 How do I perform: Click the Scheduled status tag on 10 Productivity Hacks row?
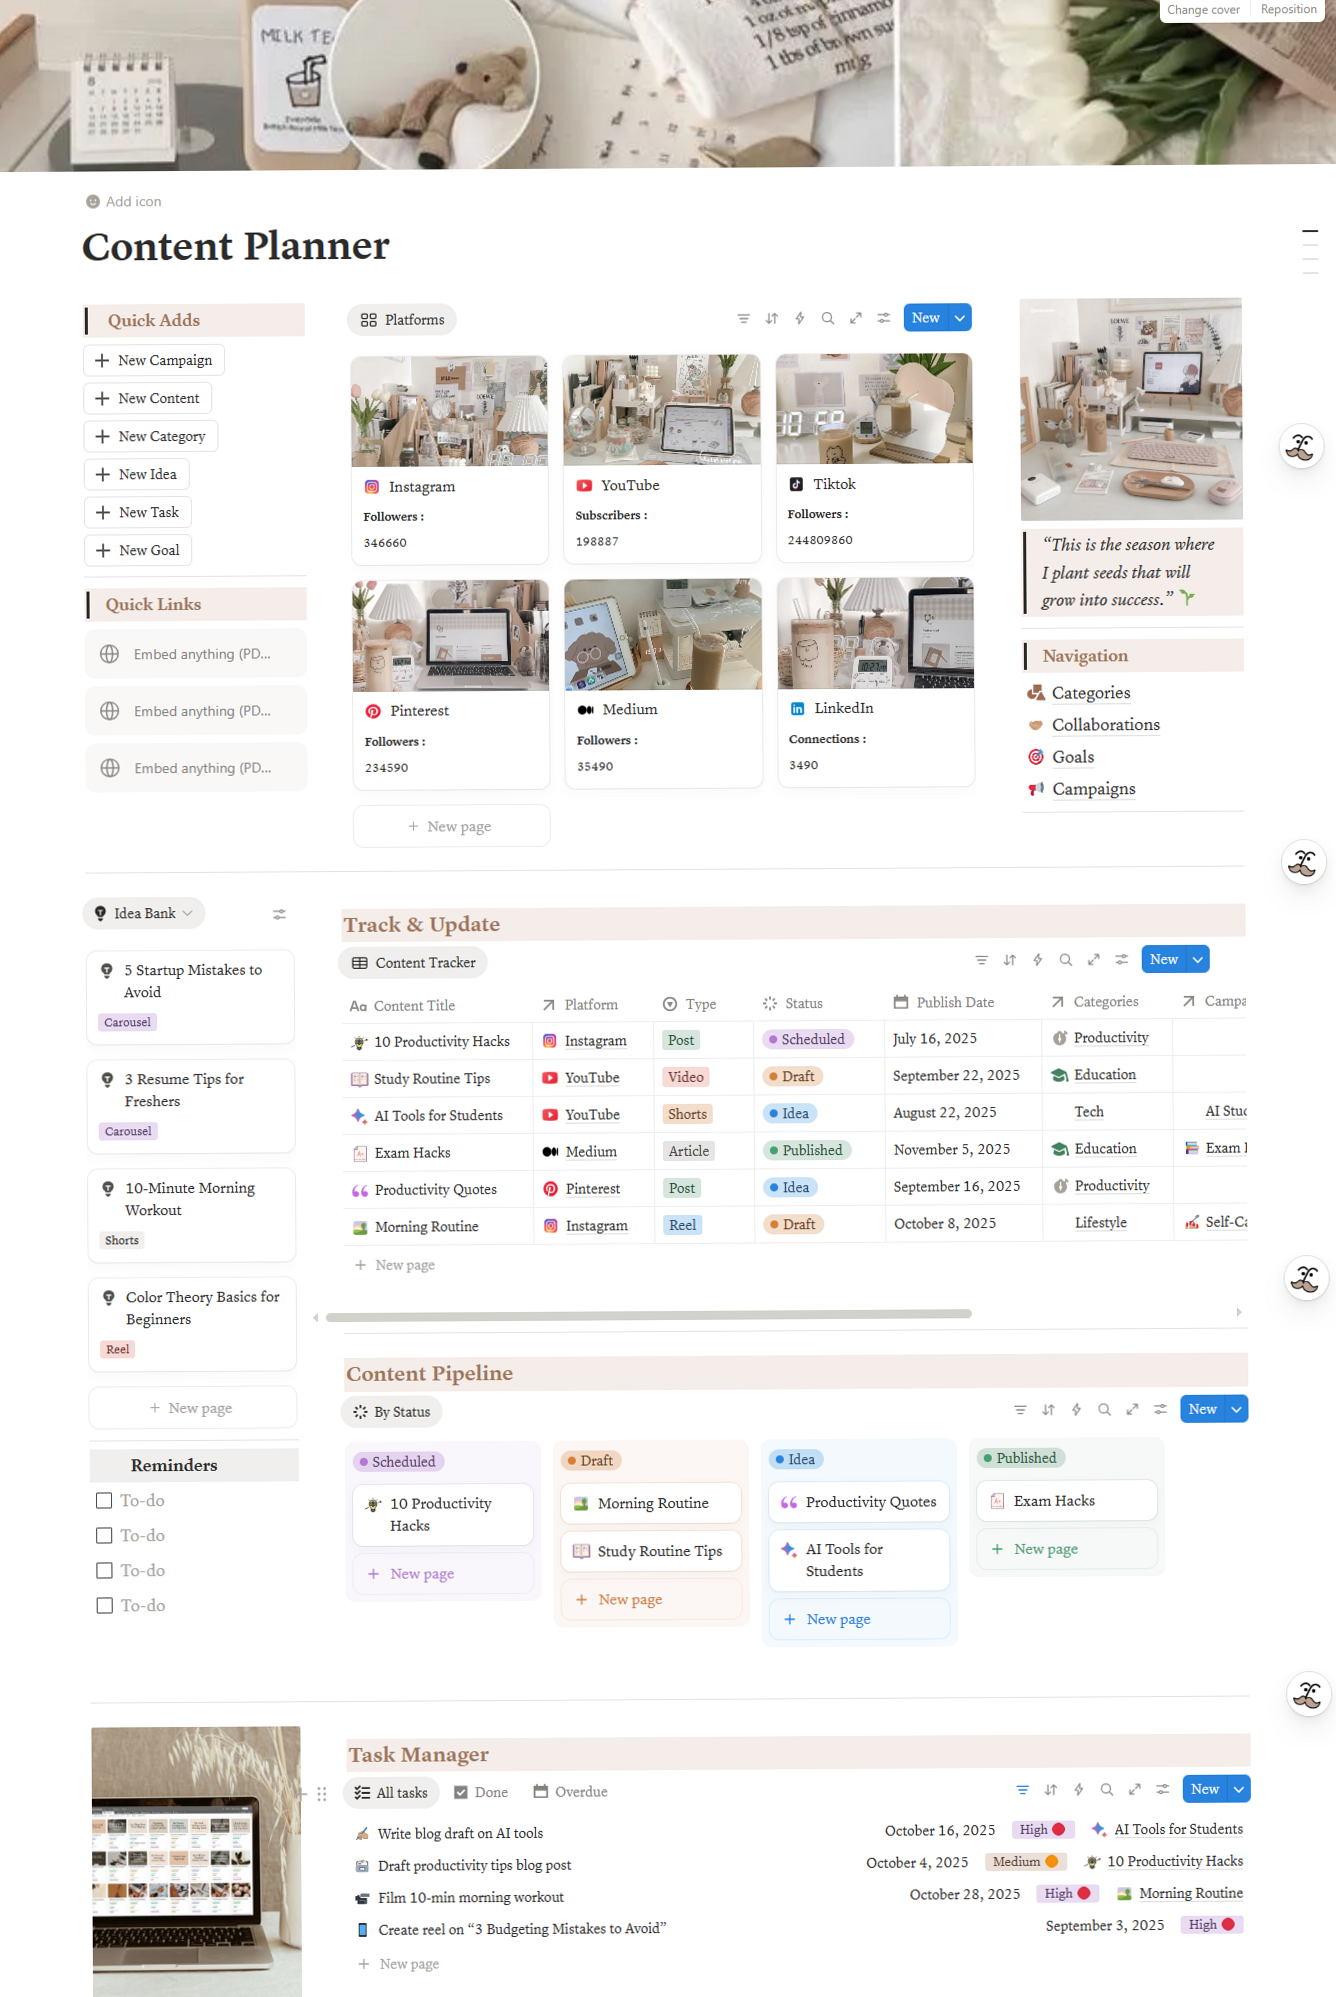[x=807, y=1039]
